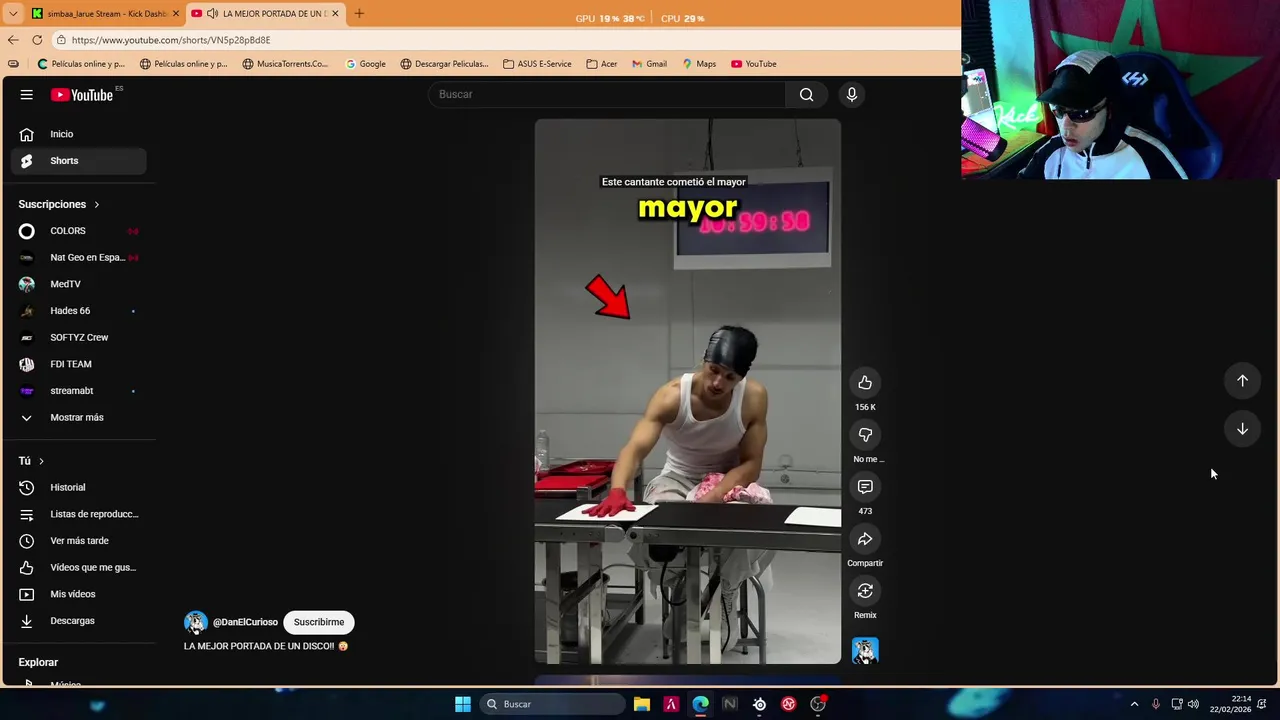Open SOFTYZ Crew channel subscription
This screenshot has height=720, width=1280.
[x=78, y=338]
